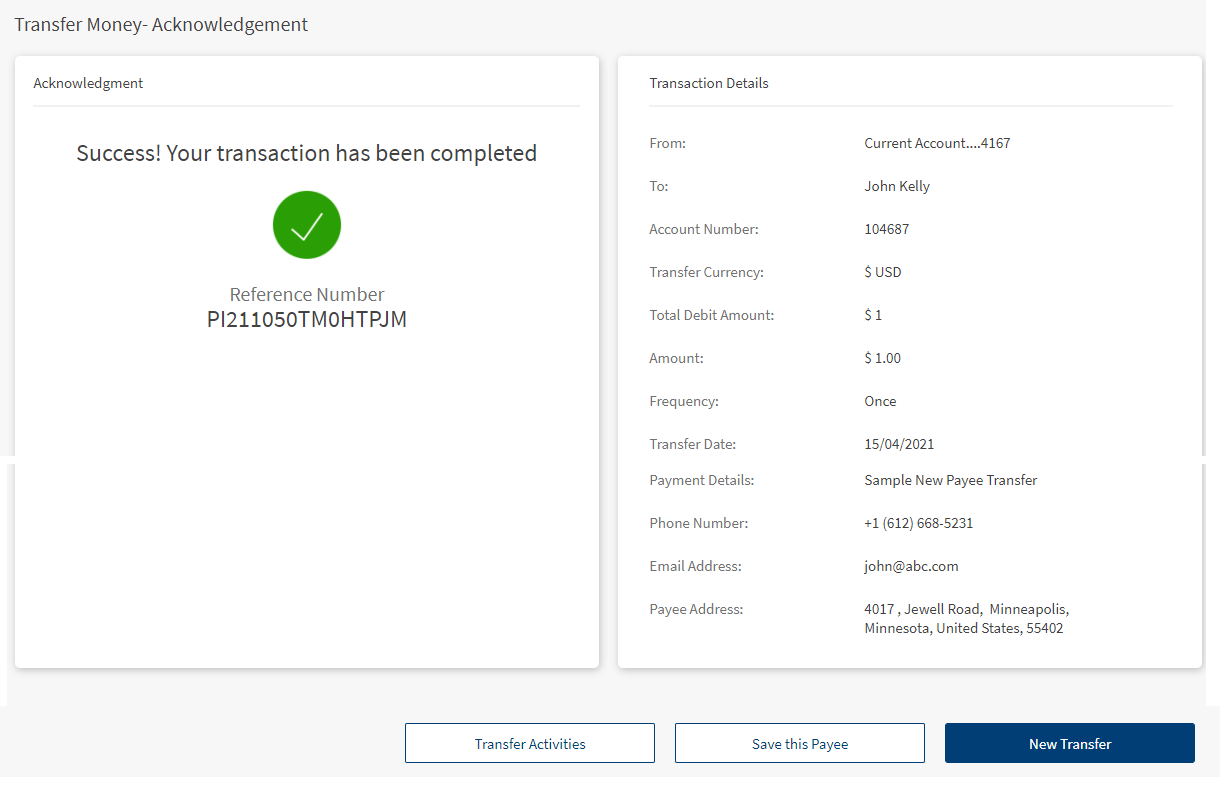
Task: Select payee name John Kelly
Action: (x=897, y=186)
